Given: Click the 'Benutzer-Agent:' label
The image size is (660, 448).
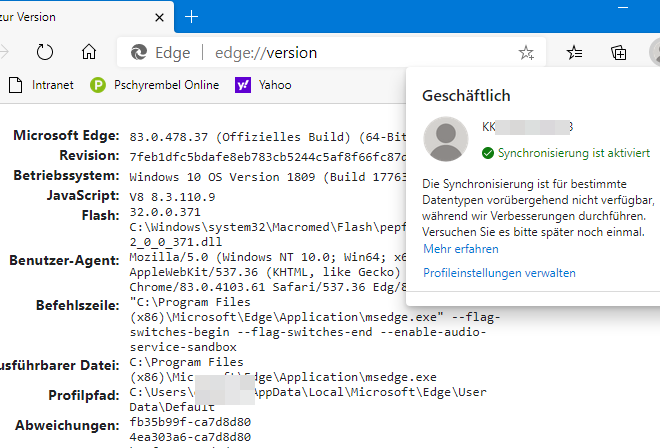Looking at the screenshot, I should [x=64, y=261].
